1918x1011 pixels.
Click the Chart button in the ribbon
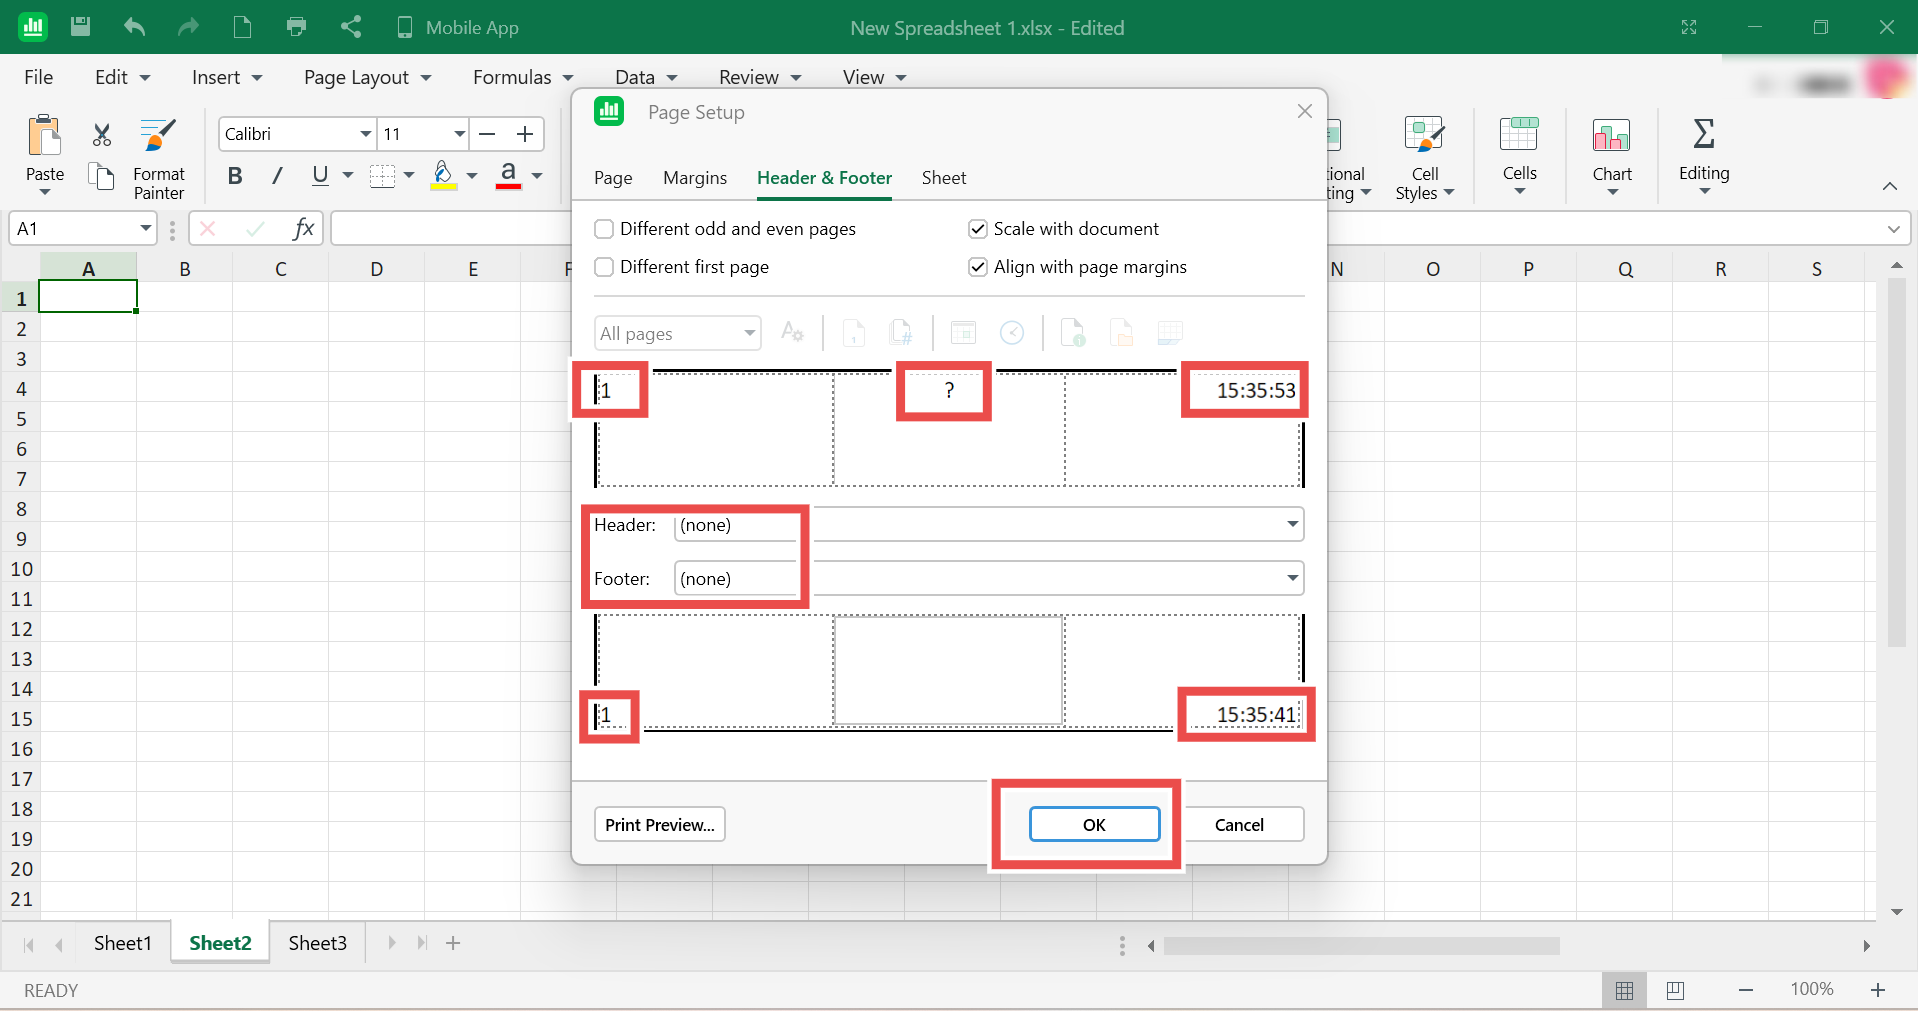pos(1612,158)
